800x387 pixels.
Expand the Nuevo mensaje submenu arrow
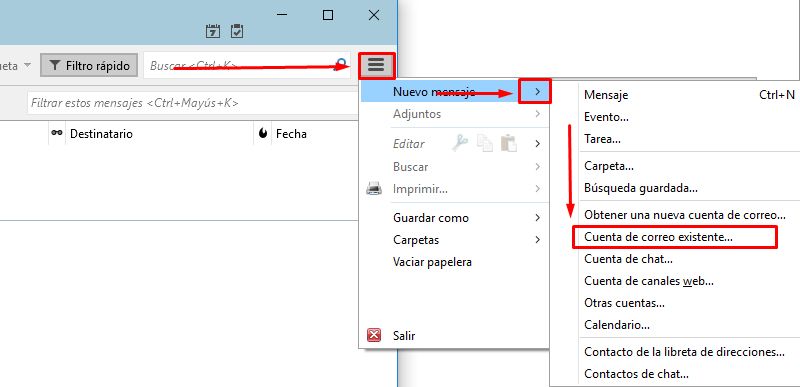coord(537,92)
